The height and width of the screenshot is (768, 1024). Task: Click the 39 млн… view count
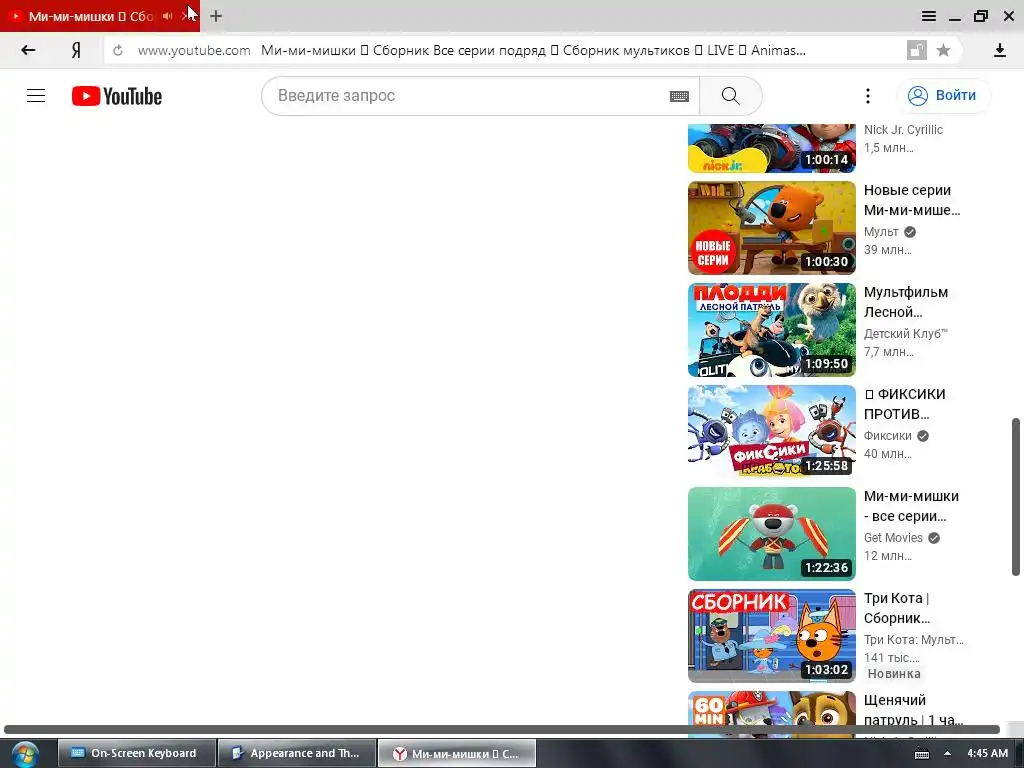click(888, 249)
